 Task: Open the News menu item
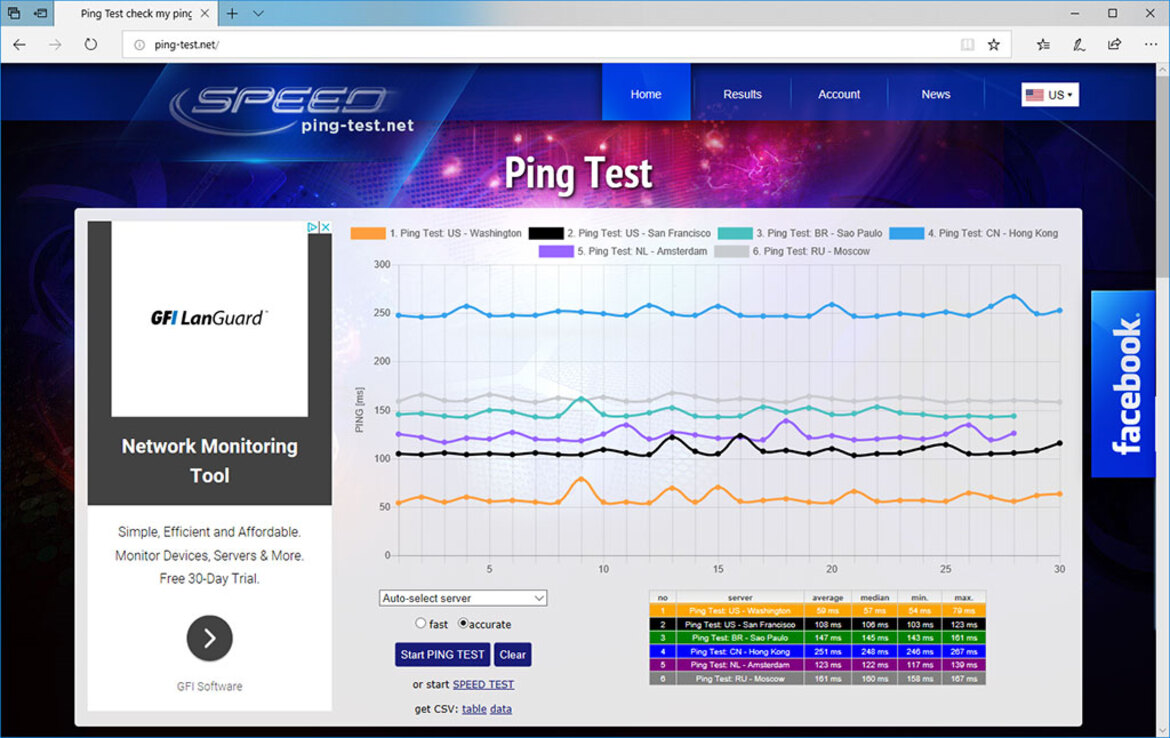click(936, 94)
